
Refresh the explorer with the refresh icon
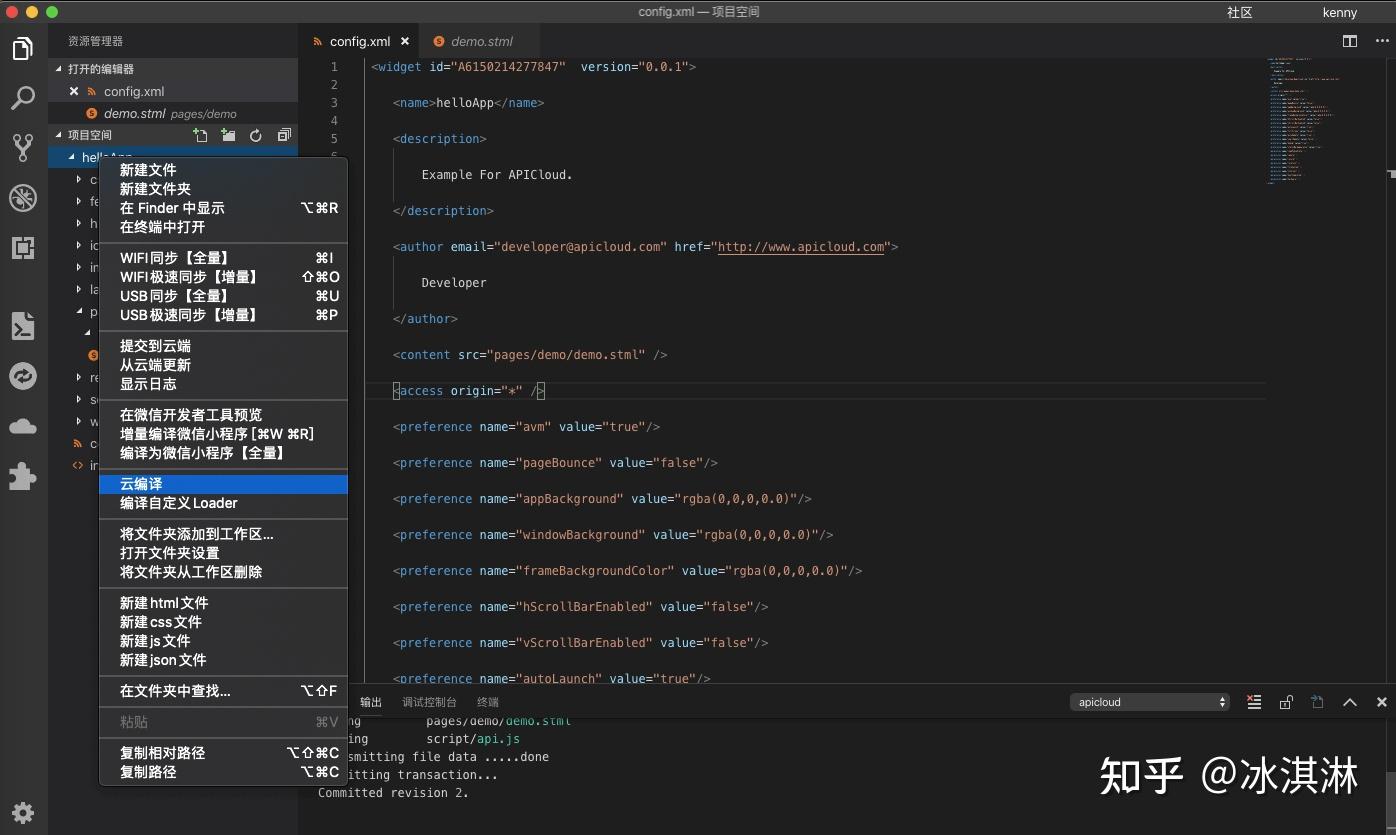pos(256,135)
